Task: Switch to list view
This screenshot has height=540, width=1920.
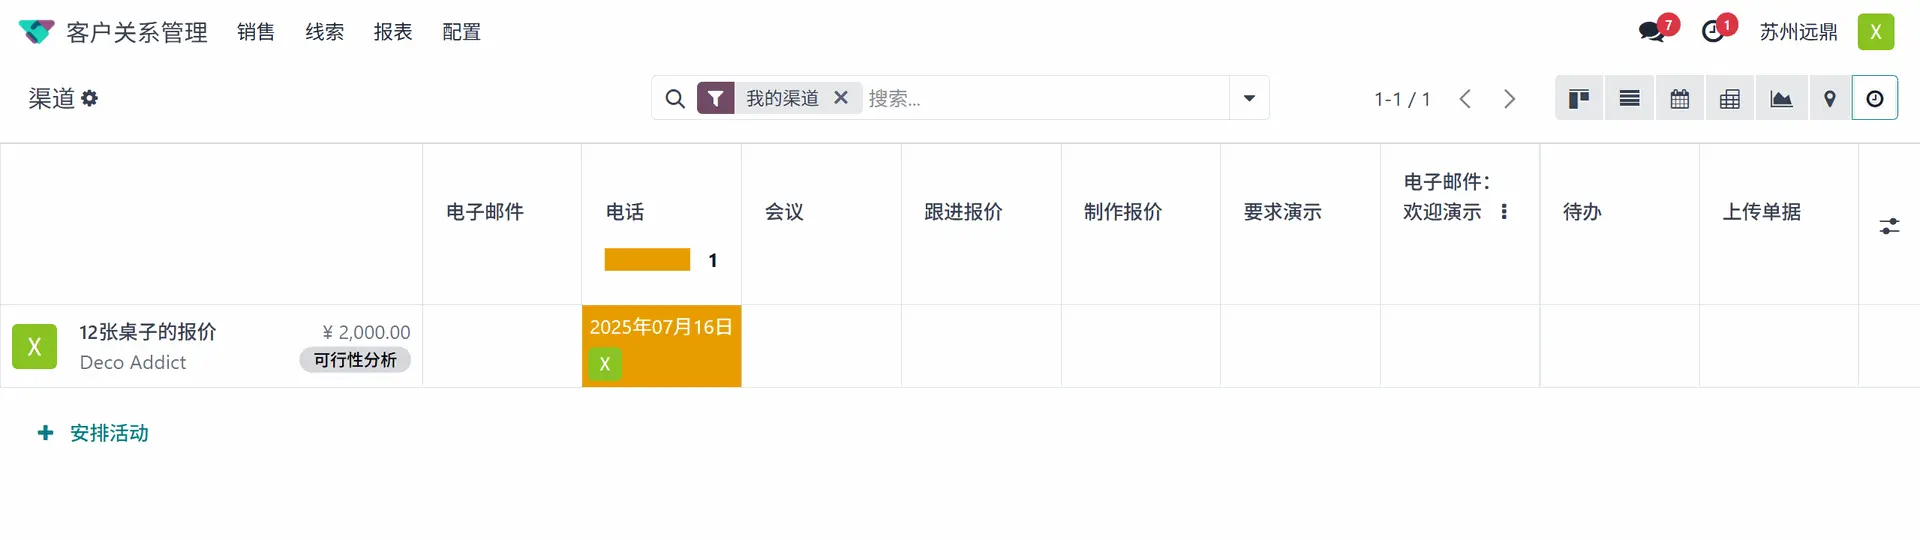Action: click(x=1629, y=98)
